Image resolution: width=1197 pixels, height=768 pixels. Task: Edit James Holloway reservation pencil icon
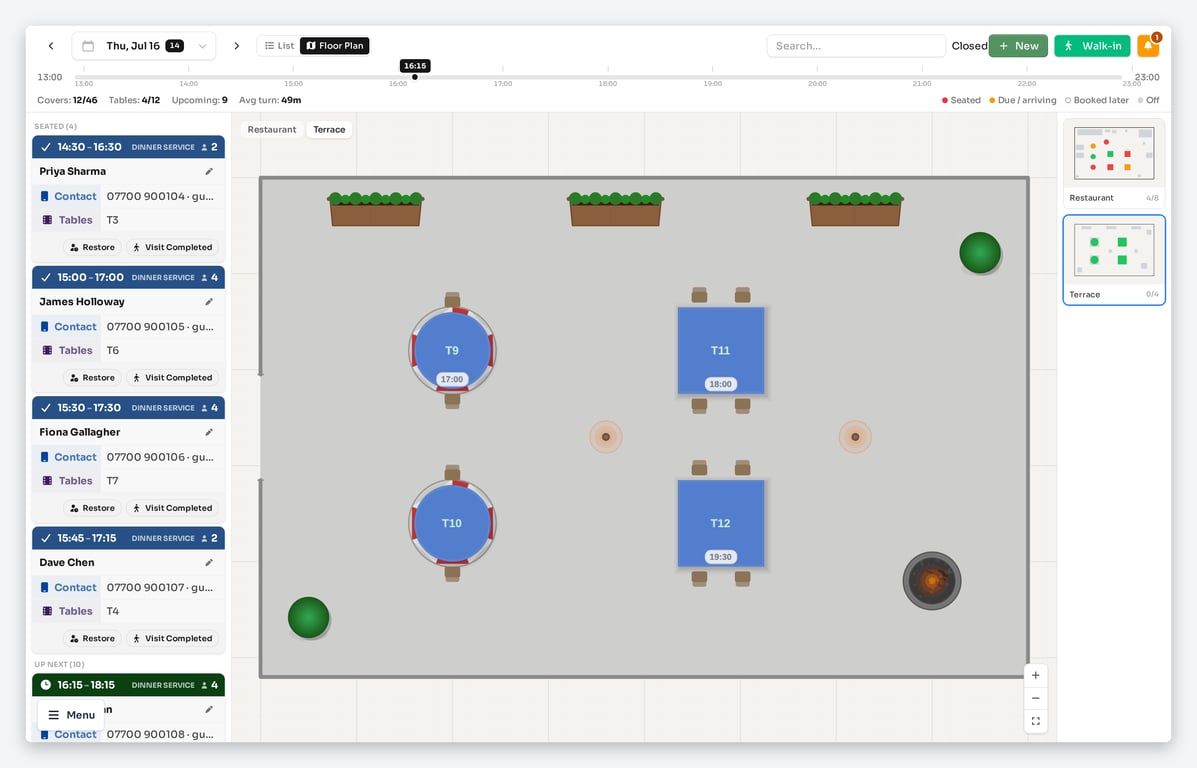click(209, 302)
